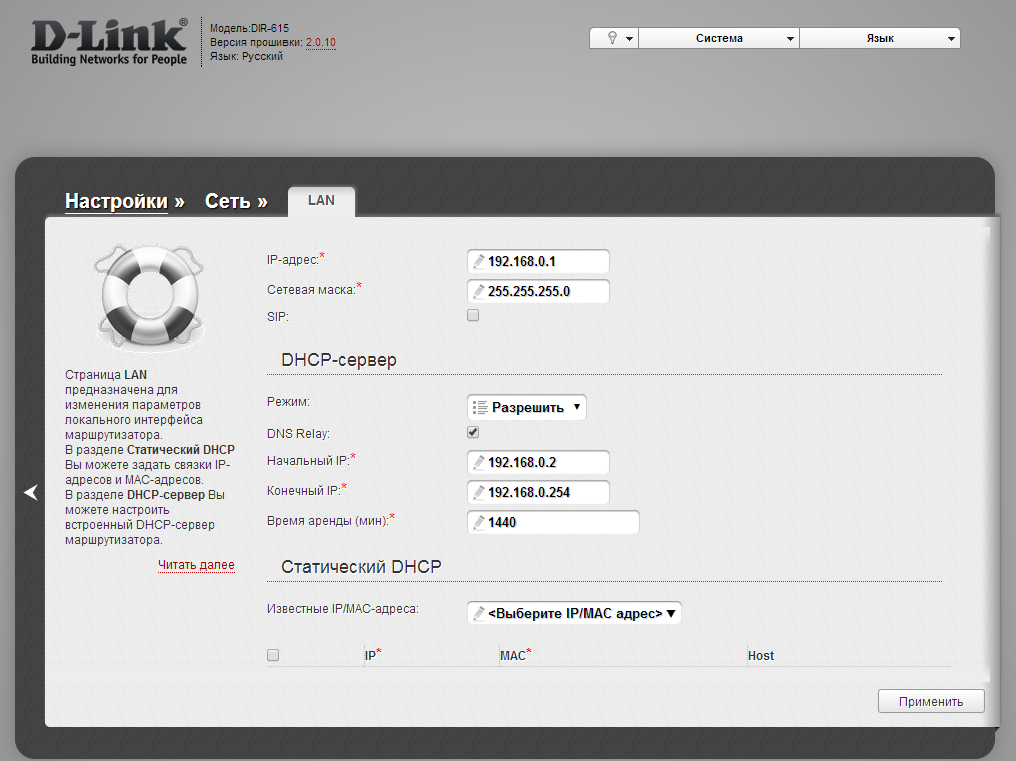This screenshot has width=1016, height=761.
Task: Open the Режим dropdown set to Разрешить
Action: (x=527, y=408)
